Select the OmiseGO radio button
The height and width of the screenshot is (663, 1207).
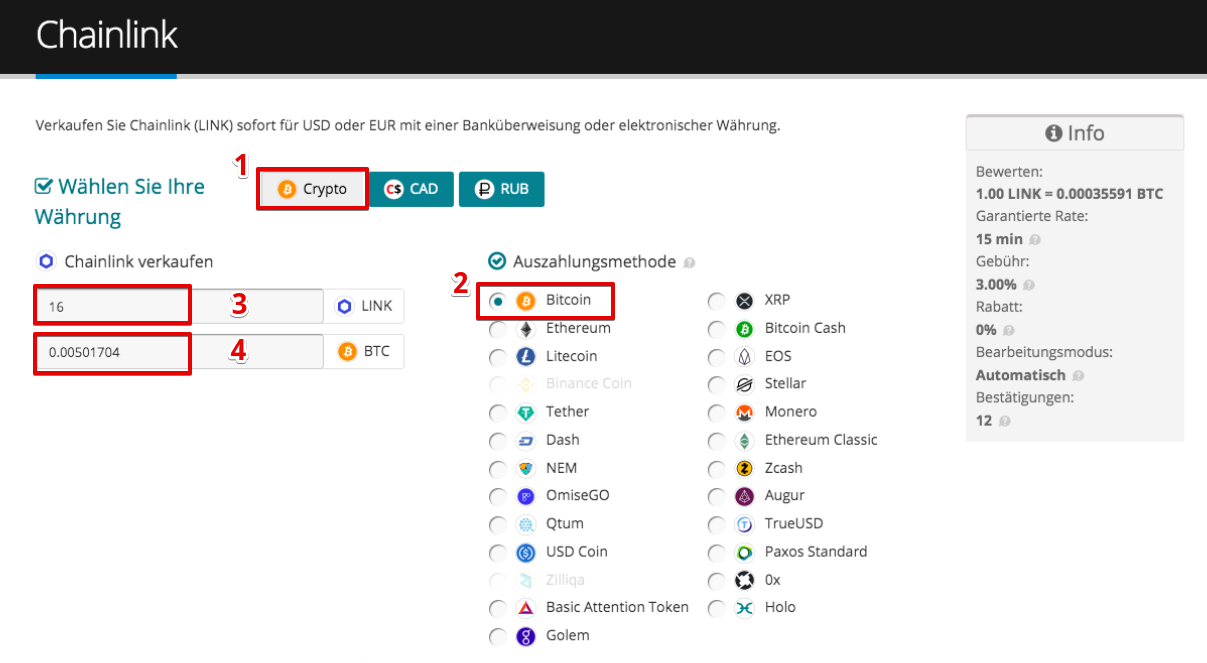tap(497, 496)
